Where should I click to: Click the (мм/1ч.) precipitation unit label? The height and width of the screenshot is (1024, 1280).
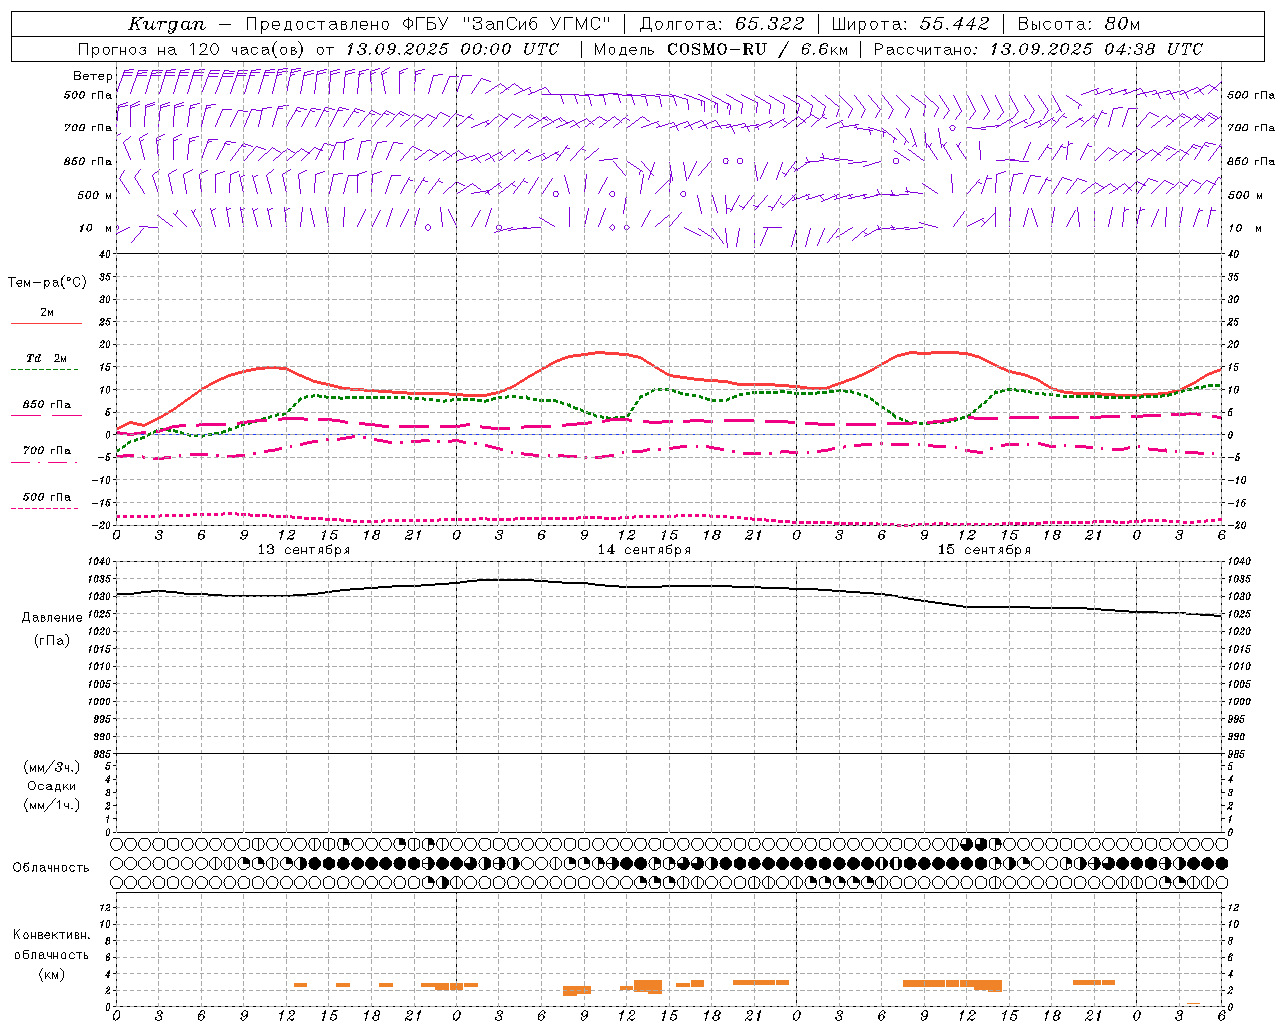[x=51, y=805]
